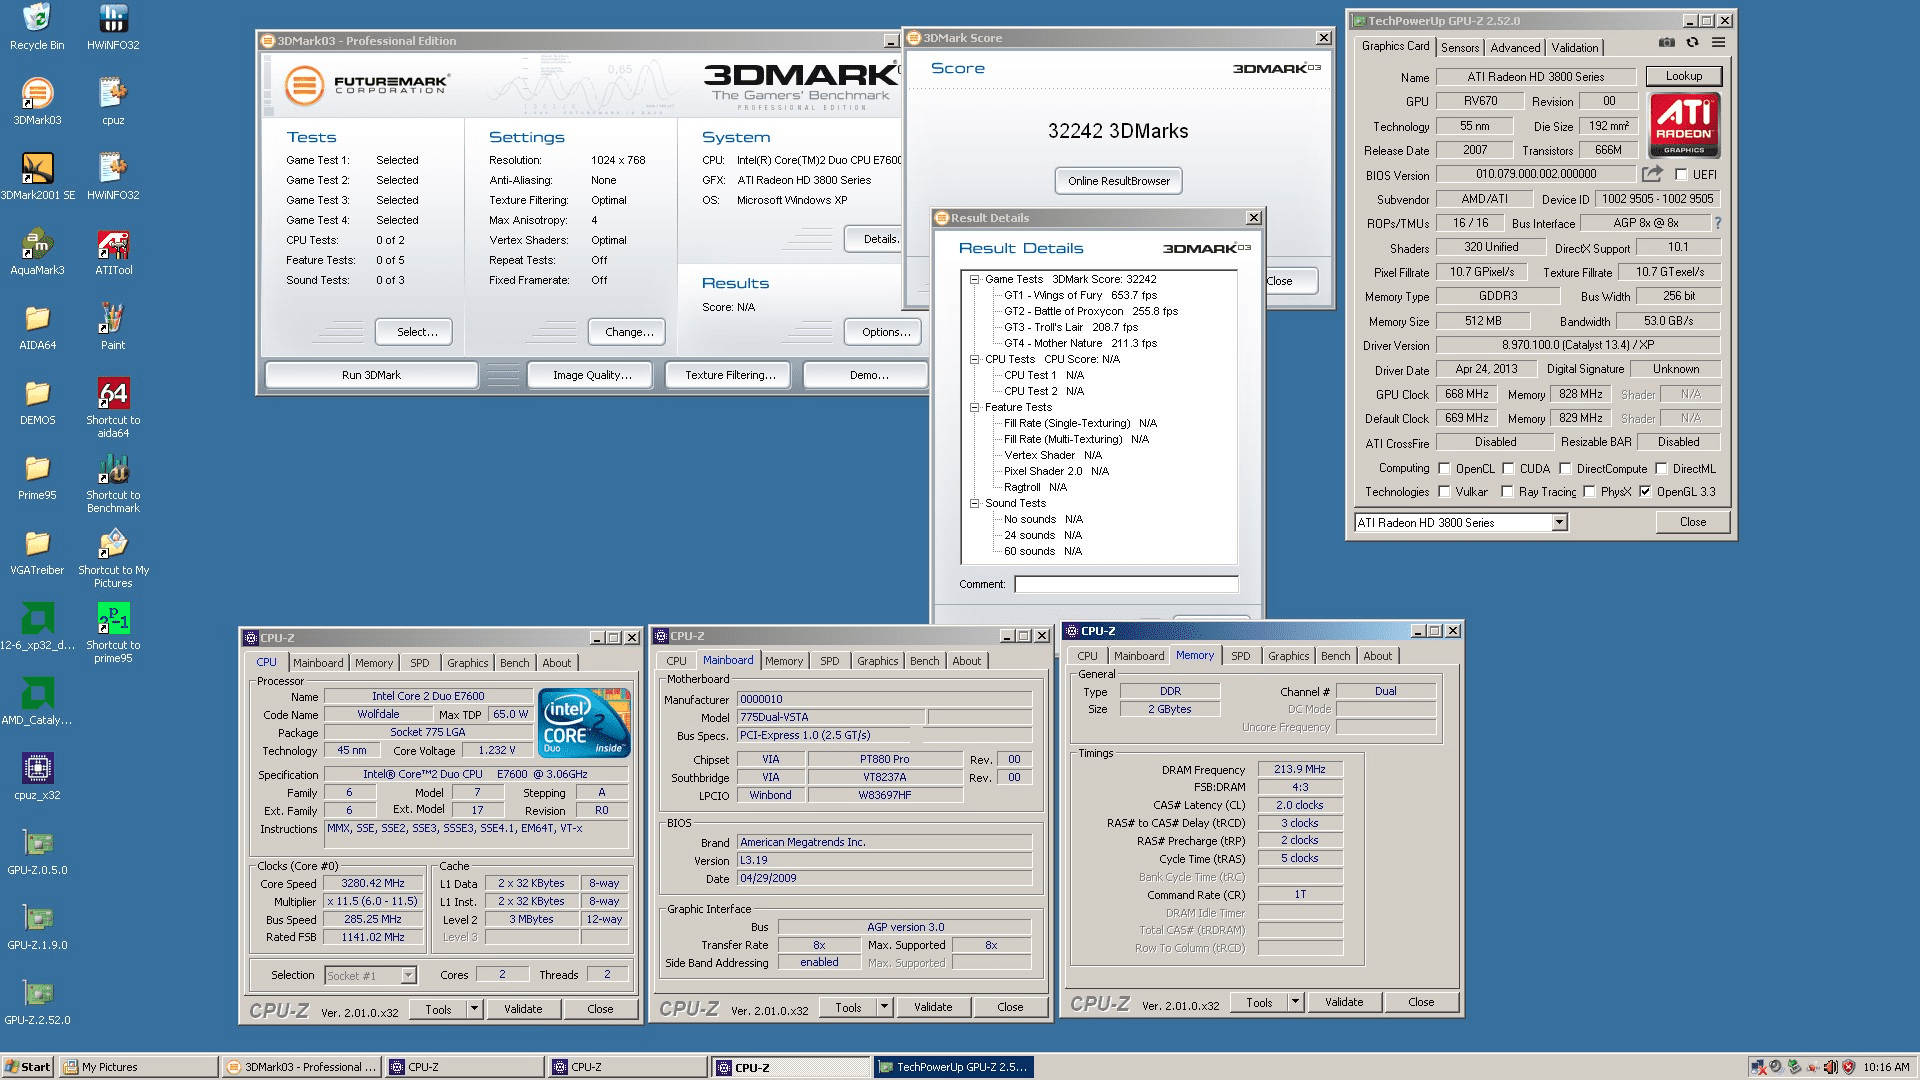Click the ATI Radeon logo in GPU-Z
The height and width of the screenshot is (1080, 1920).
(x=1684, y=125)
